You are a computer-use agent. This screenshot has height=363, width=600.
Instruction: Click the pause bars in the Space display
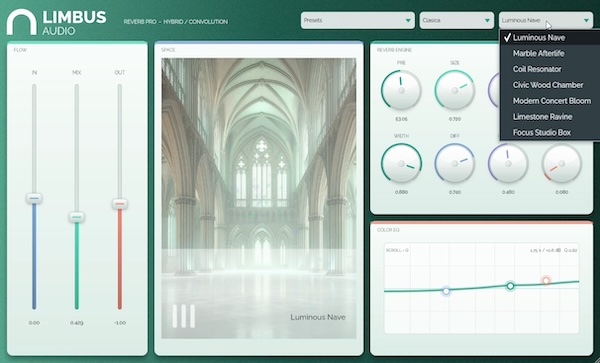pyautogui.click(x=184, y=316)
